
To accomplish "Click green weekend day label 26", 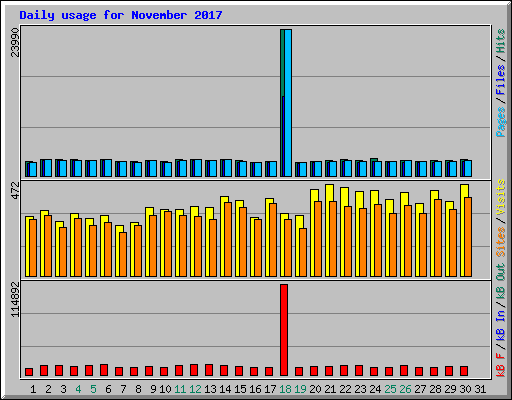I will click(405, 389).
